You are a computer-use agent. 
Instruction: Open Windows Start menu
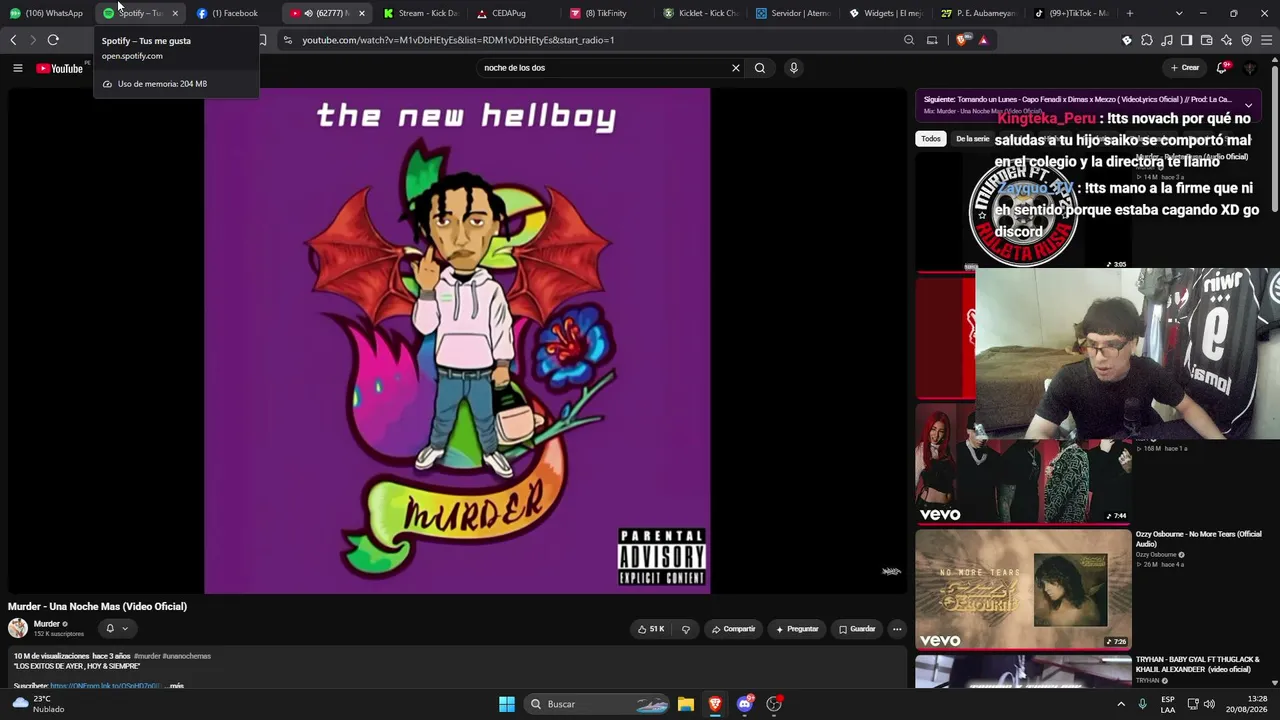click(507, 704)
